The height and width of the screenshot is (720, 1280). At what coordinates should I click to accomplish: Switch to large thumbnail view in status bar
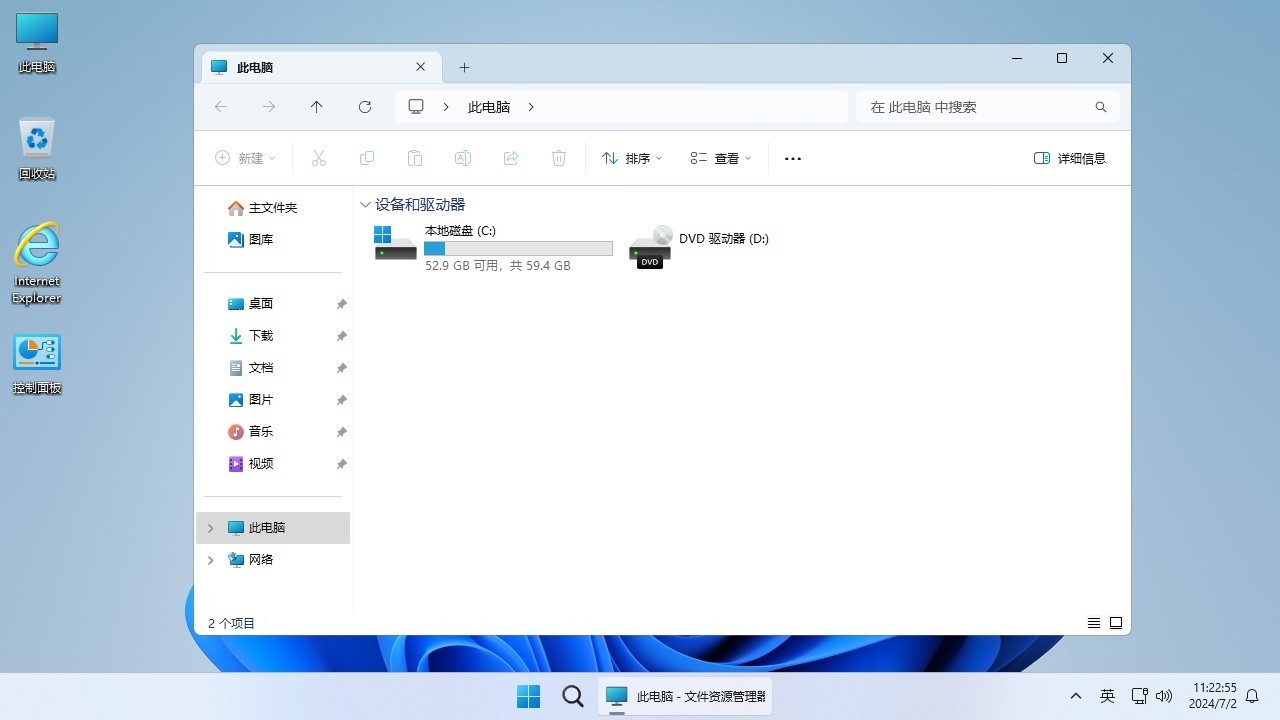tap(1116, 622)
